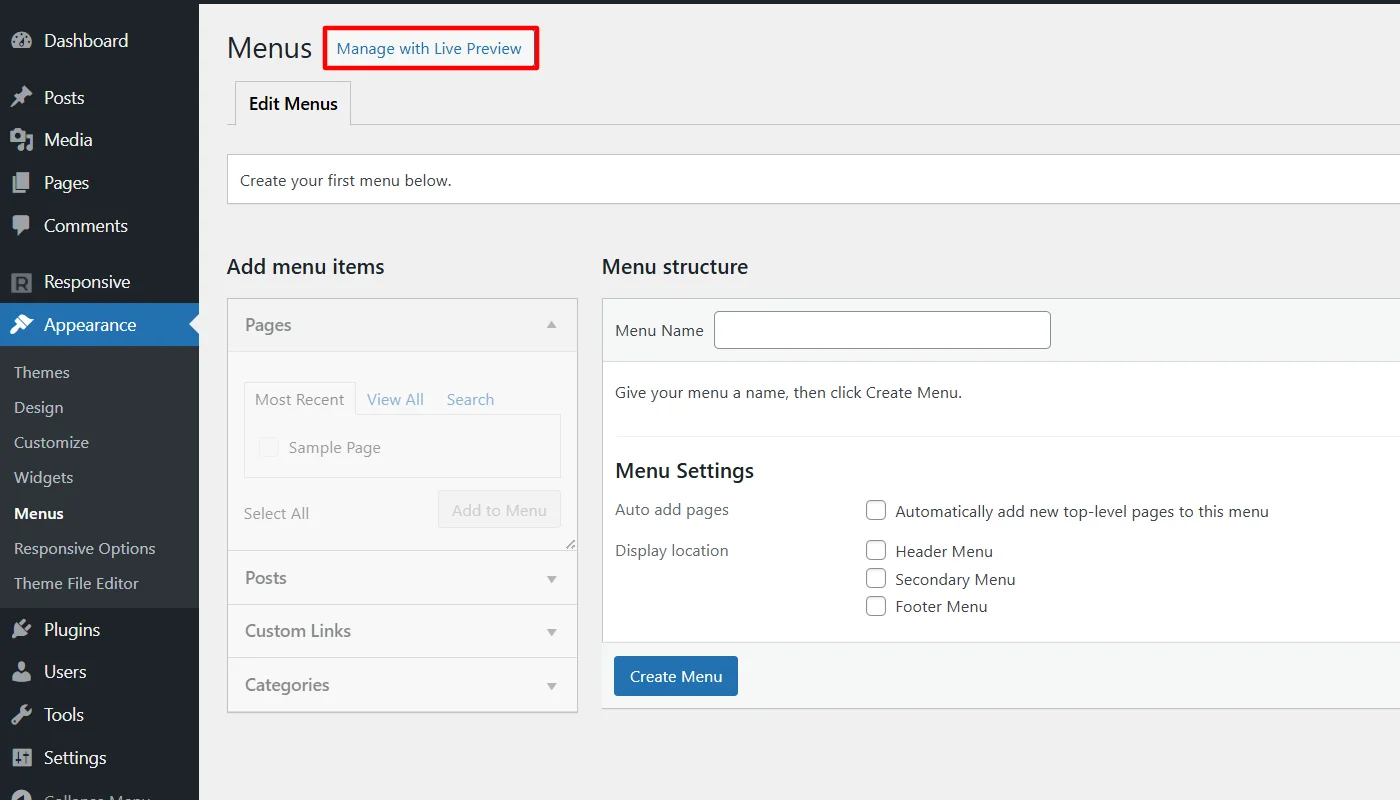Check the Footer Menu display location

pos(876,606)
